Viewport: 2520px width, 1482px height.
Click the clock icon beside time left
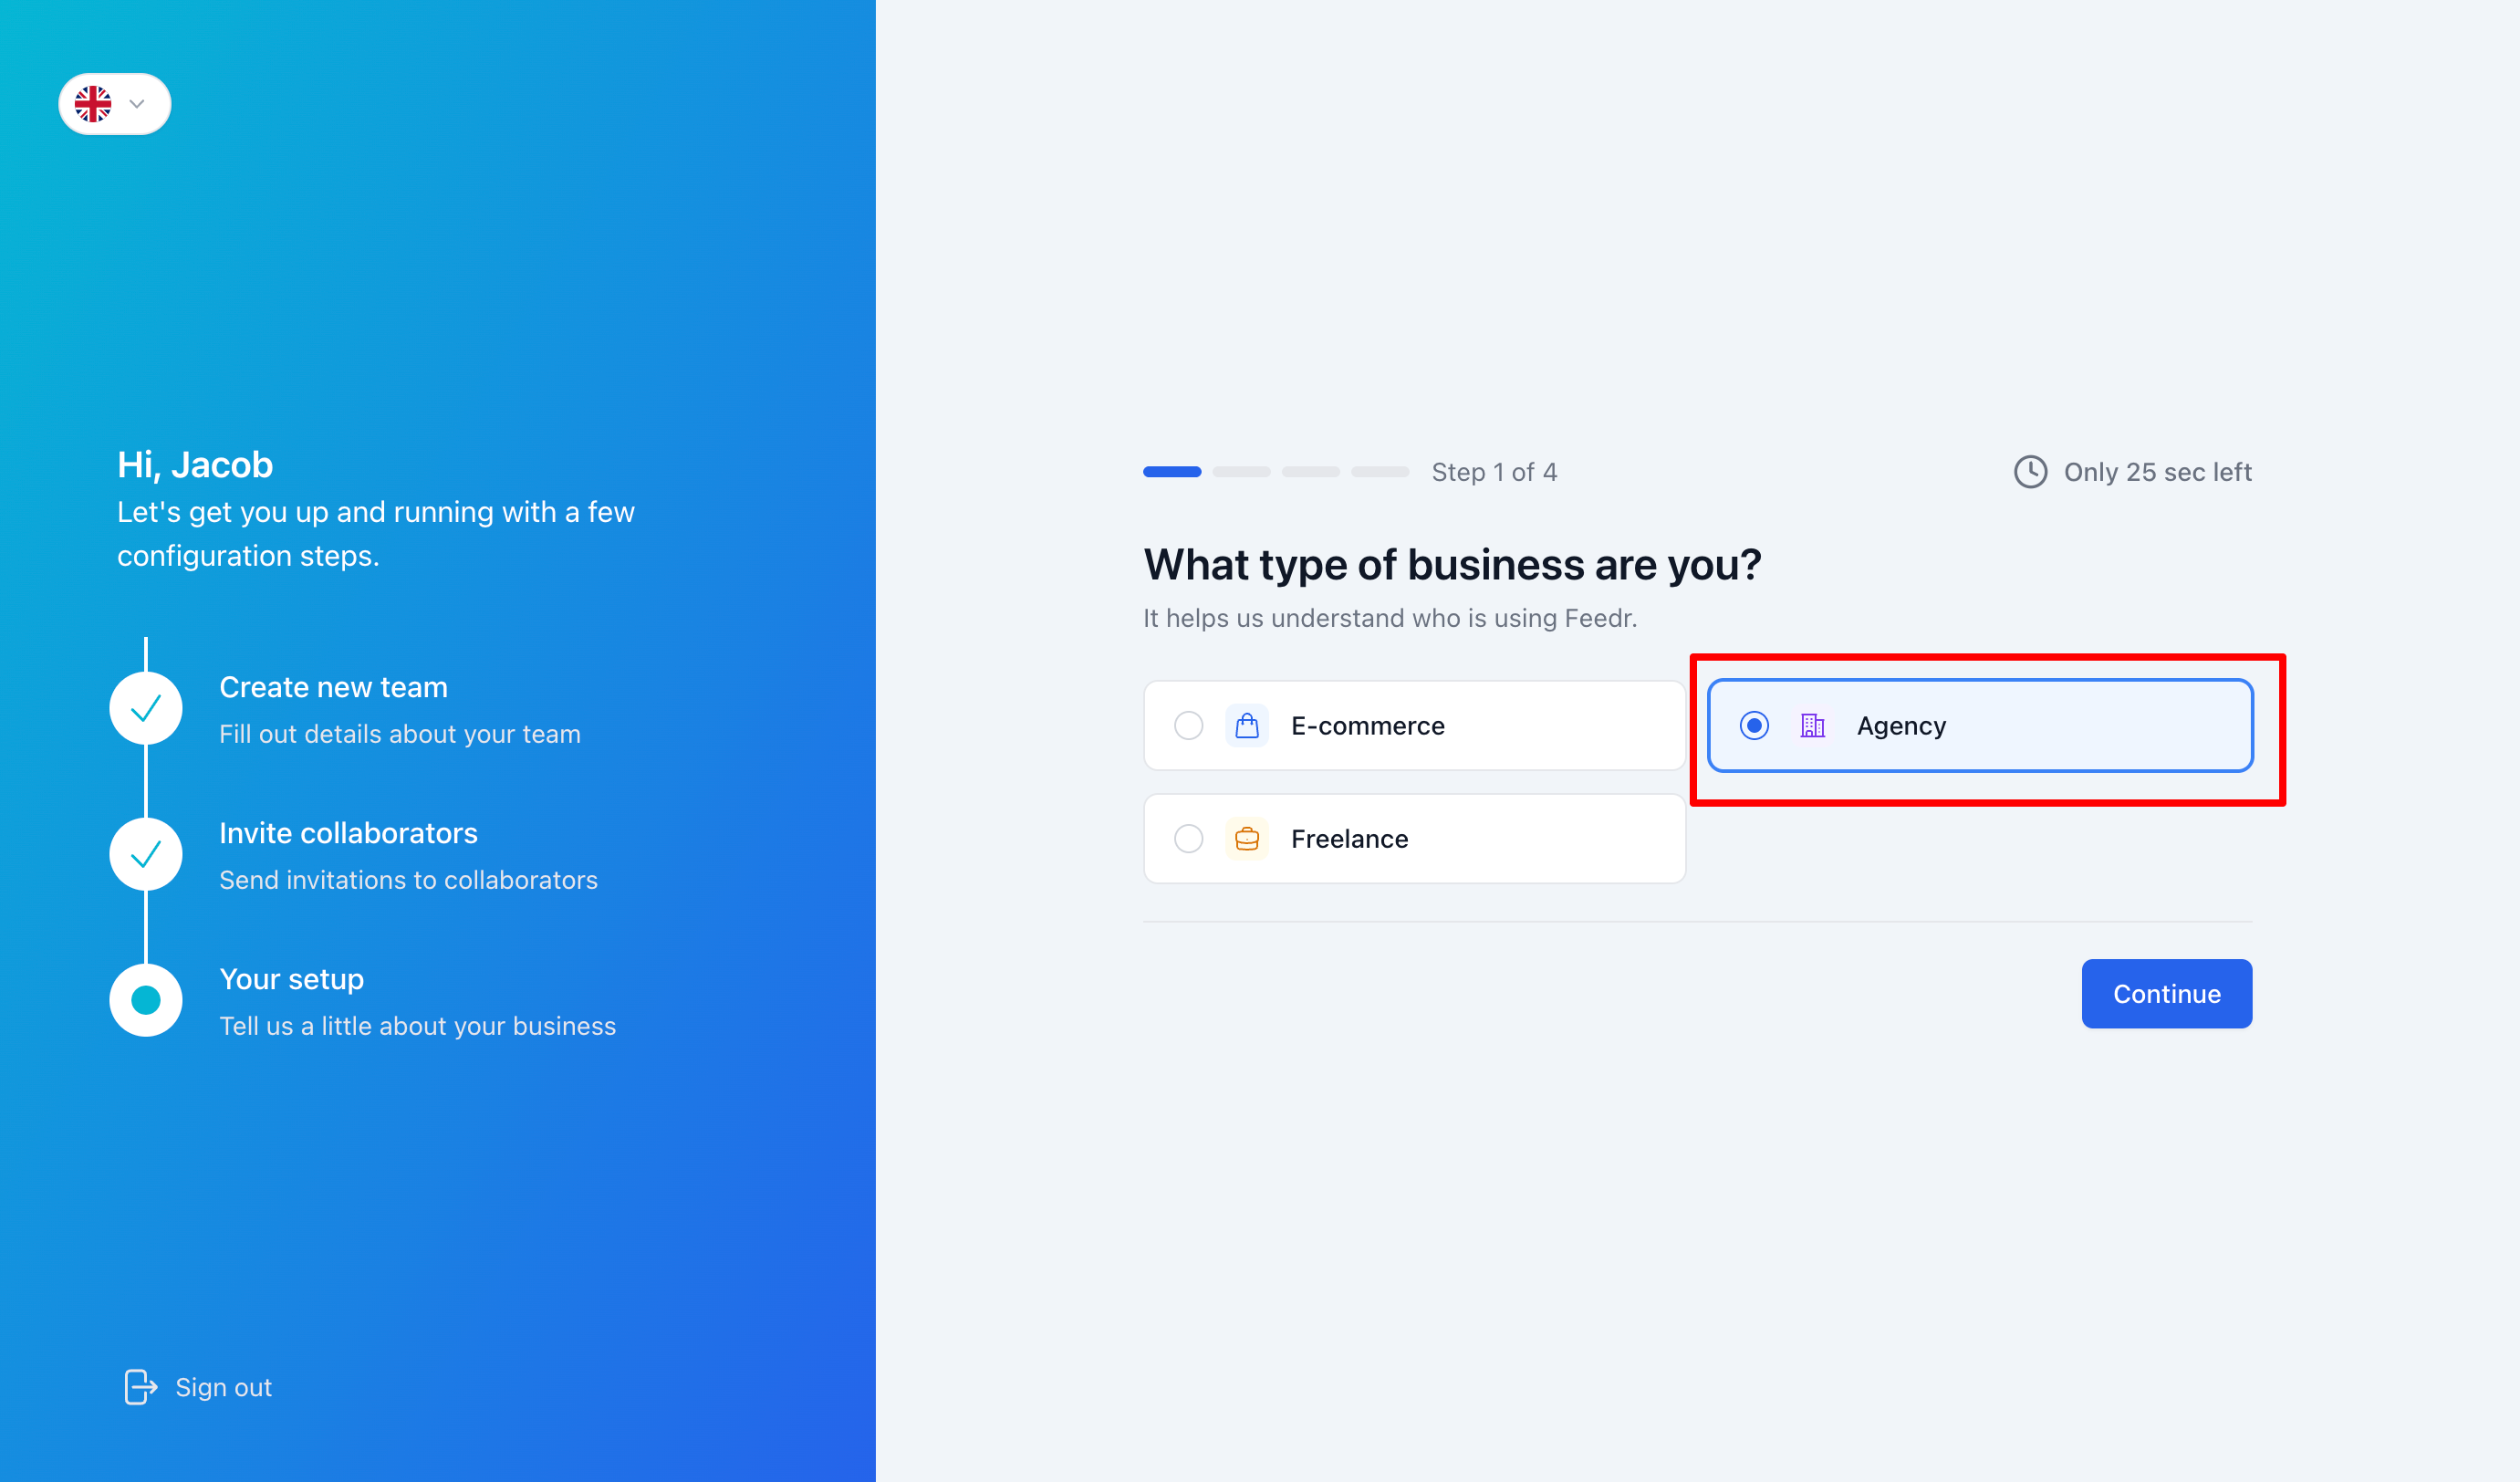2030,472
